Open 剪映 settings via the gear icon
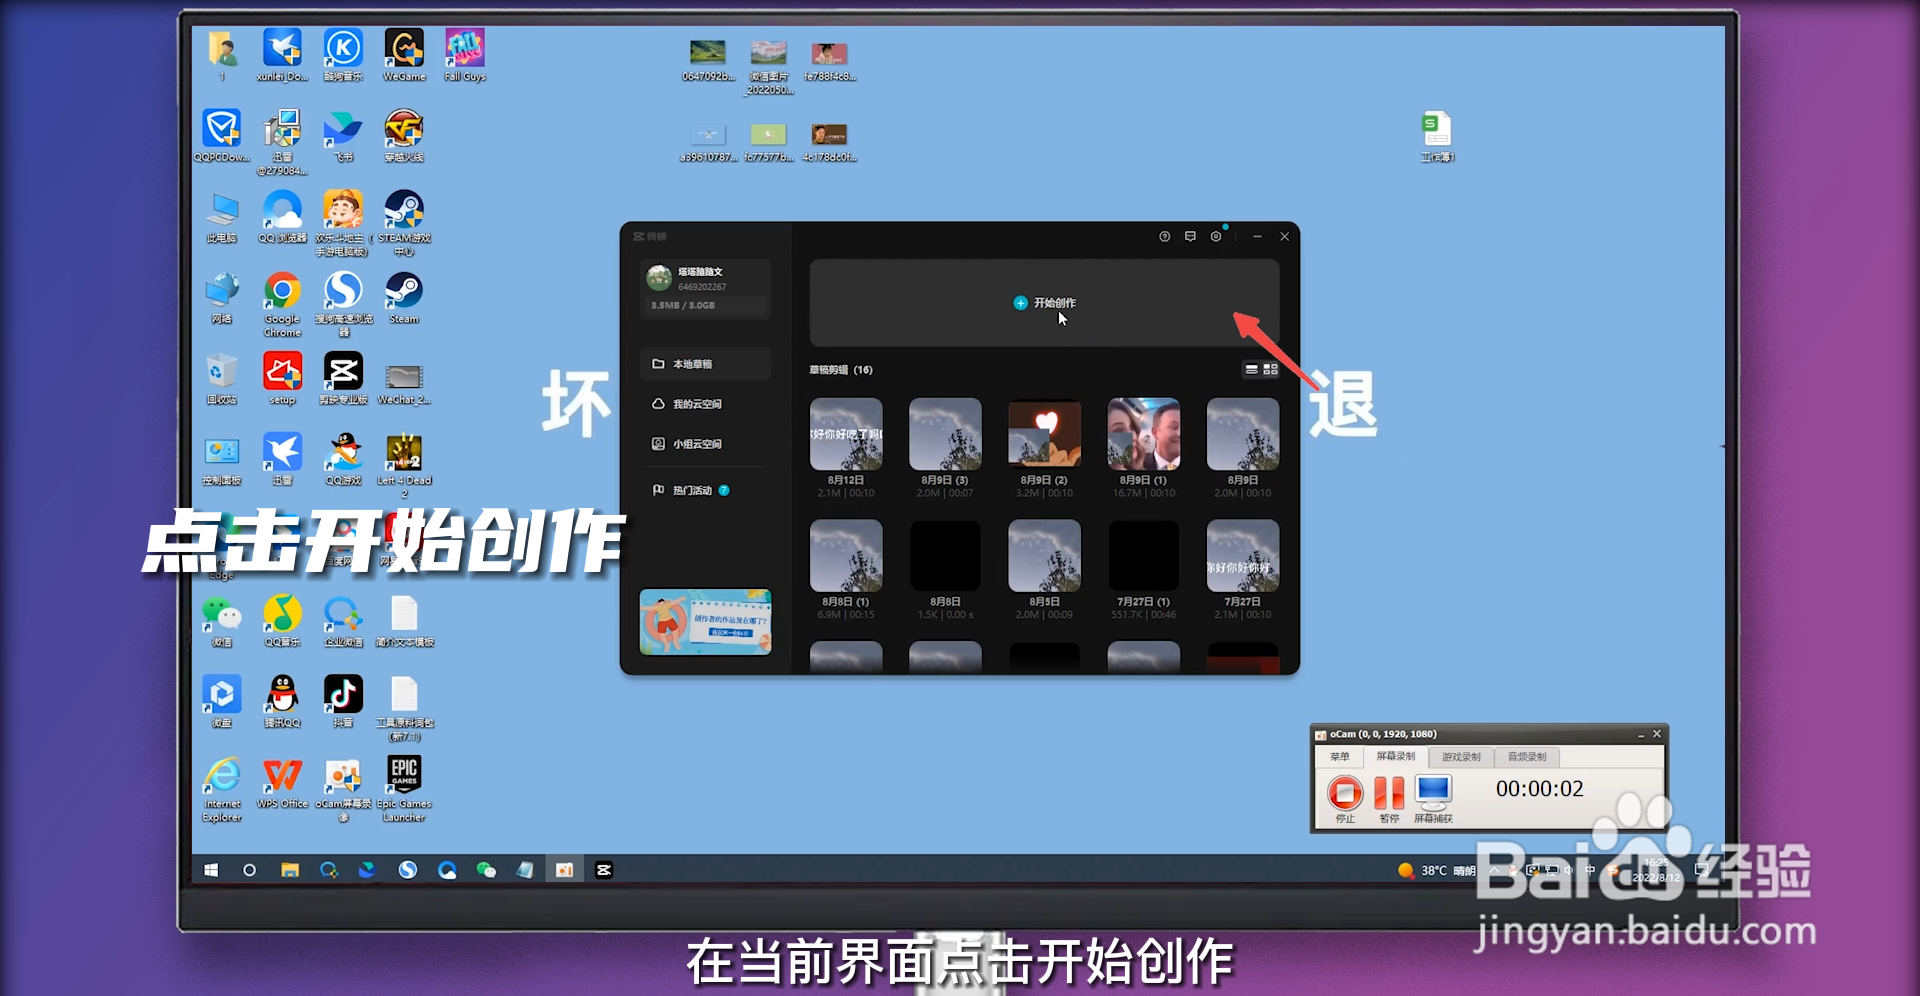1920x996 pixels. (1216, 236)
